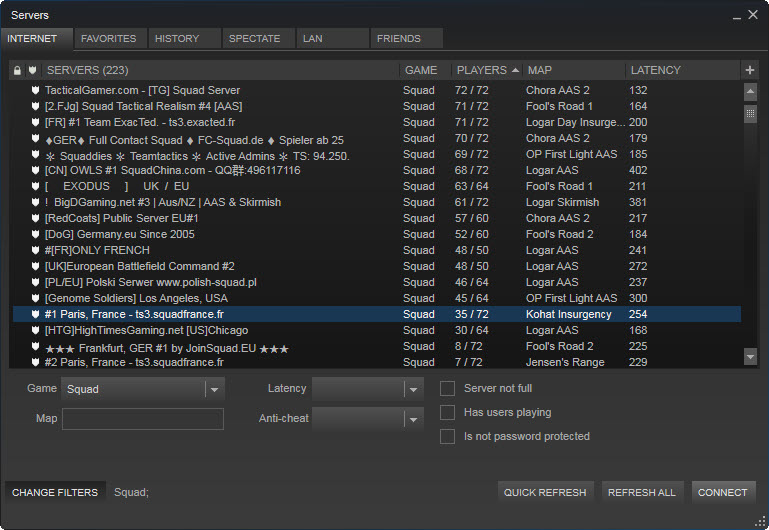Click the shield icon of [CN] OWLS #1 row

(35, 170)
